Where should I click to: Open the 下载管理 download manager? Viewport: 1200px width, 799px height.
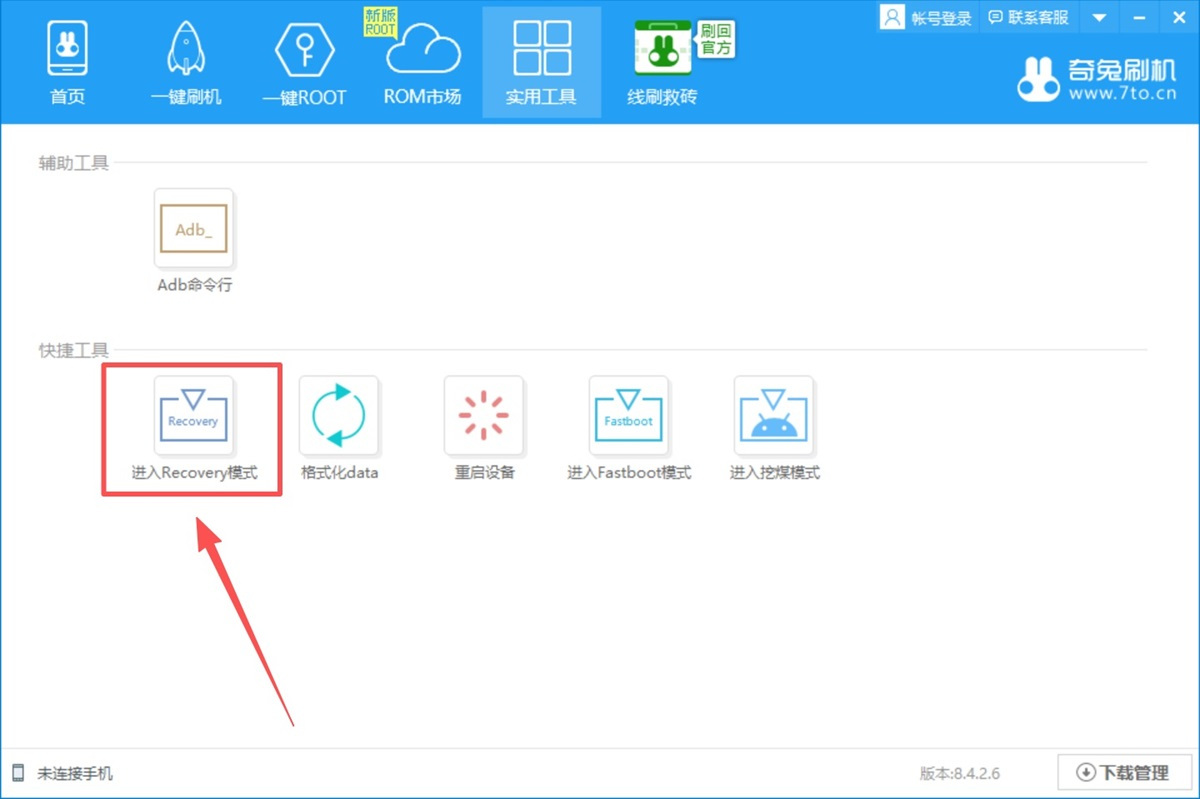coord(1124,773)
